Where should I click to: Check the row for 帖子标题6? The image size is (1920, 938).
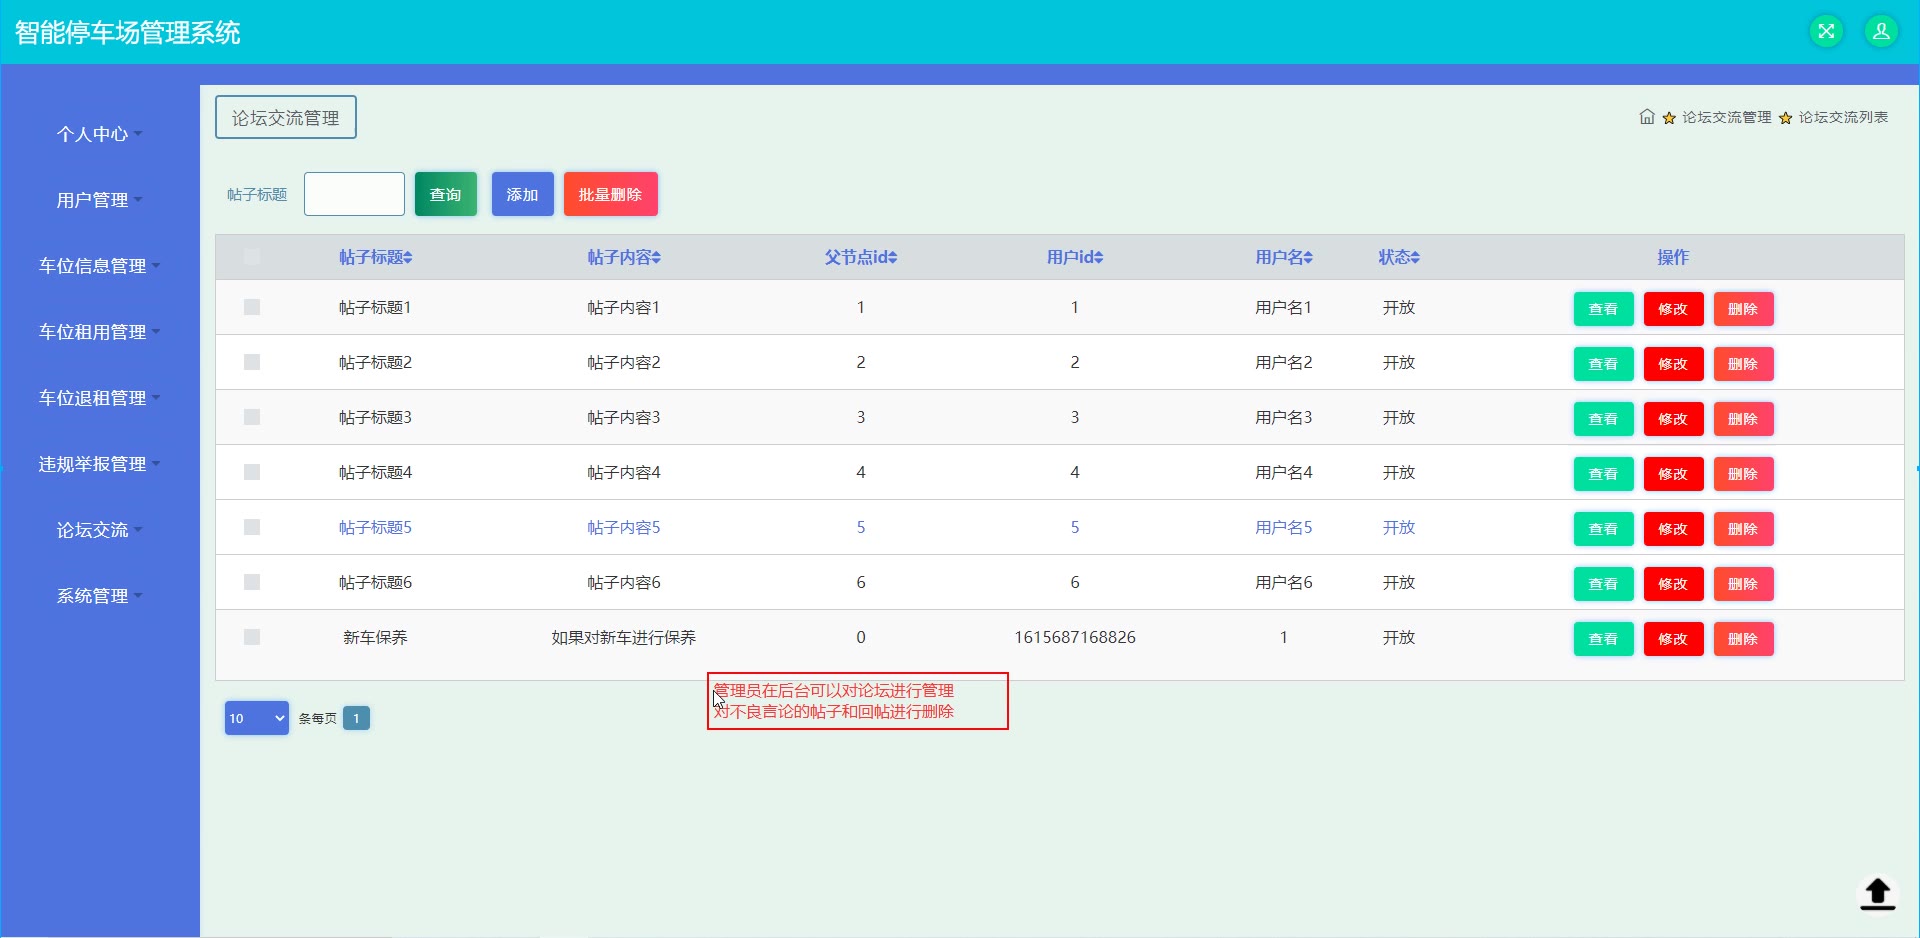[252, 582]
